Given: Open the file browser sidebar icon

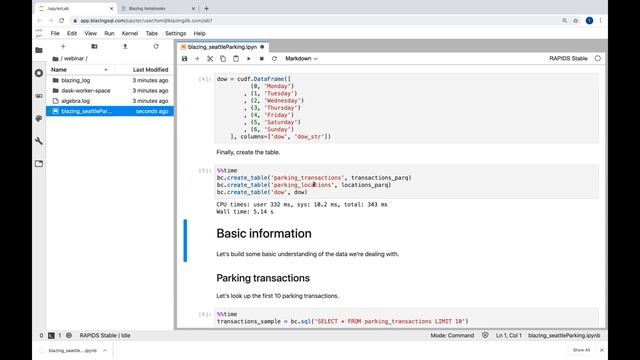Looking at the screenshot, I should (x=39, y=50).
